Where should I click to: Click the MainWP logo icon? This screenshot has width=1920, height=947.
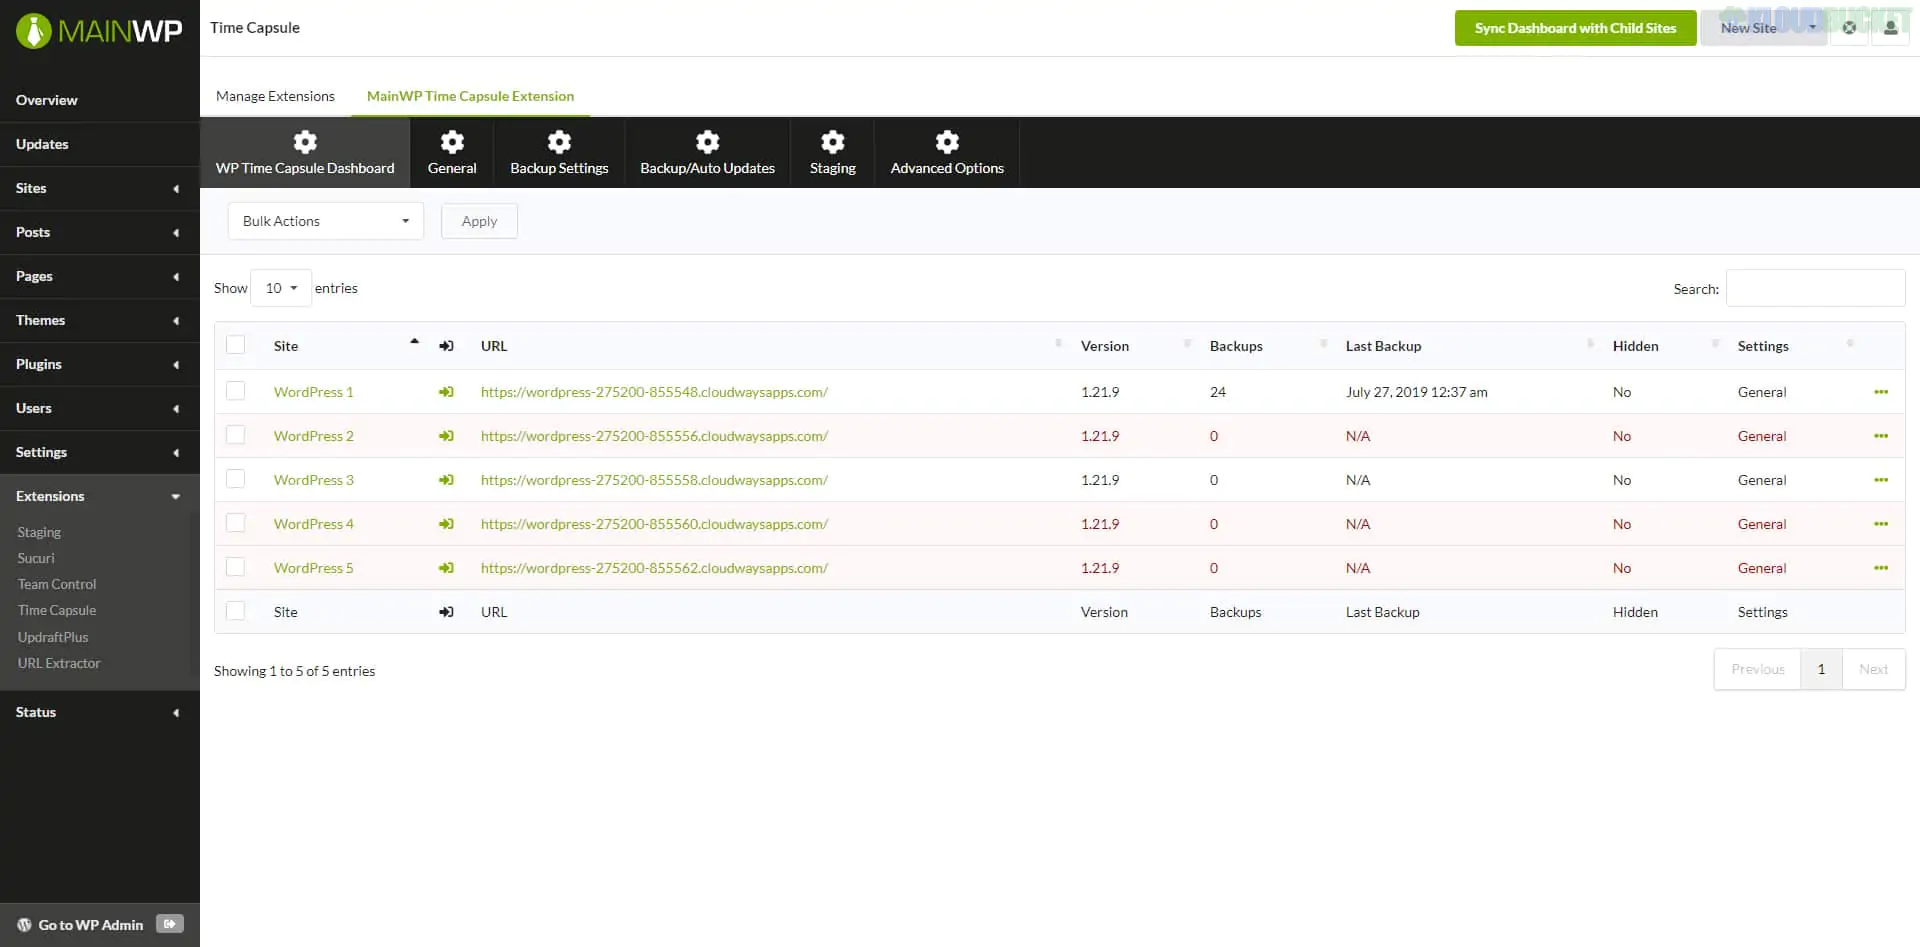[x=35, y=30]
